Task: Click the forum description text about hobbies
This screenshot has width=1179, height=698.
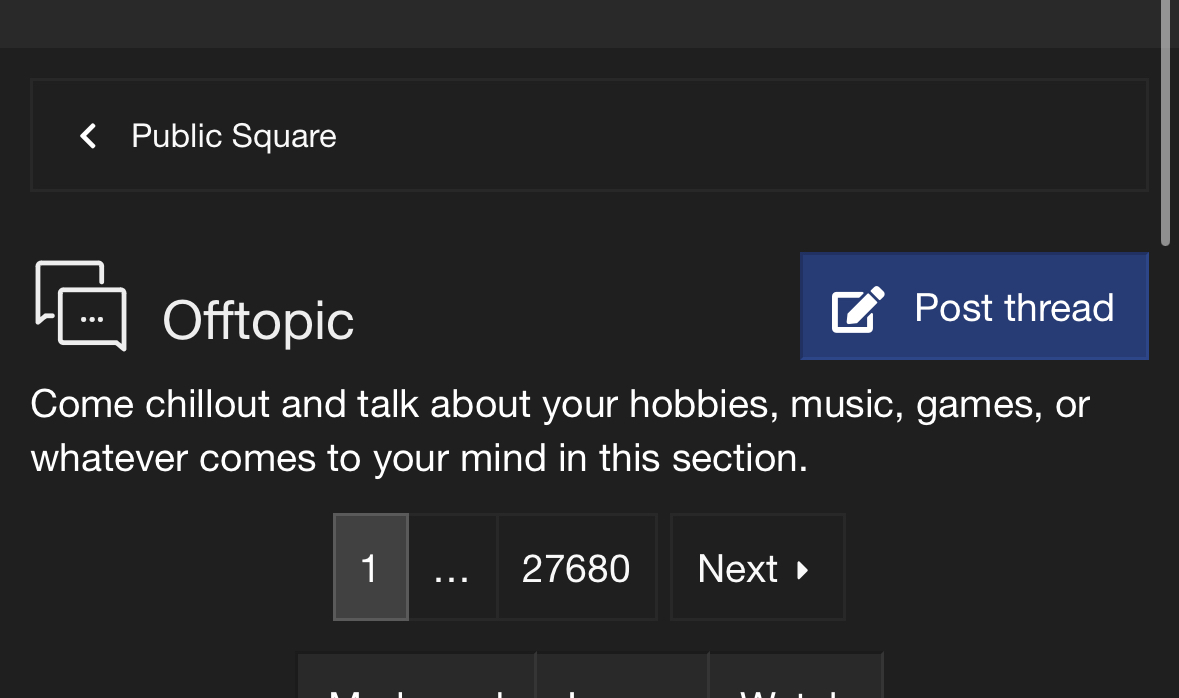Action: click(560, 405)
